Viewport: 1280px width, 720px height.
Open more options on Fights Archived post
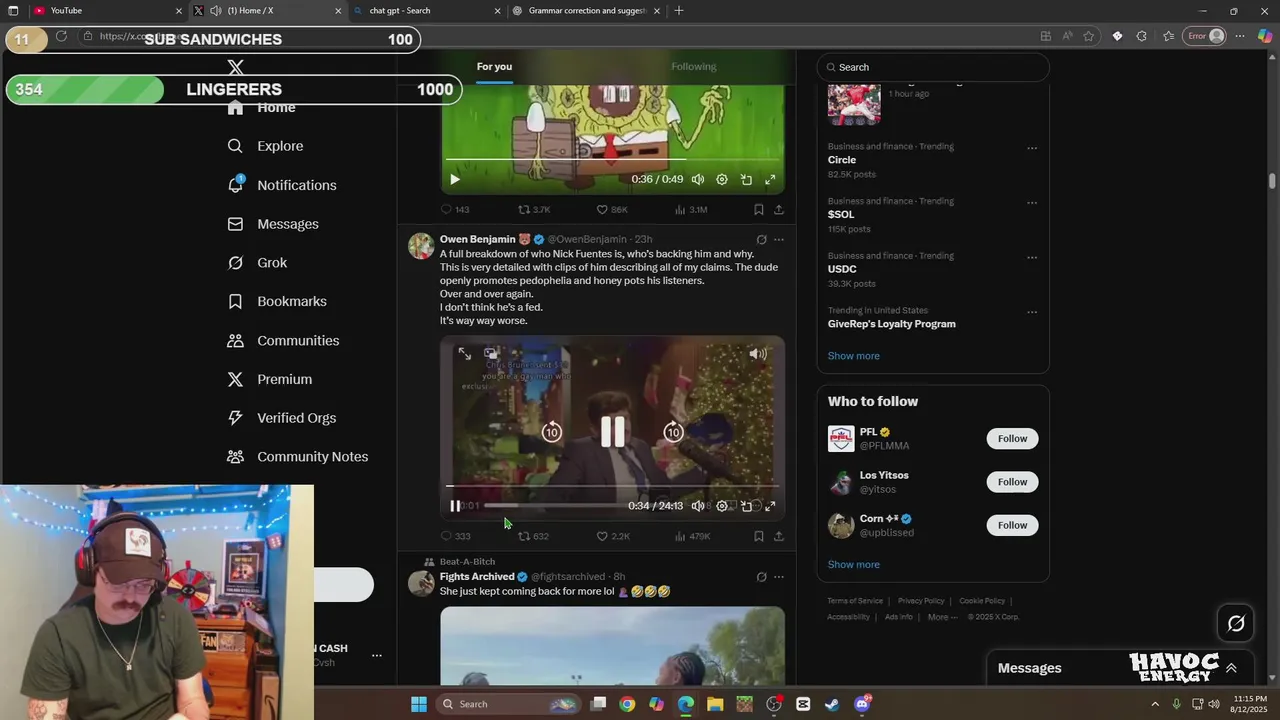click(779, 577)
